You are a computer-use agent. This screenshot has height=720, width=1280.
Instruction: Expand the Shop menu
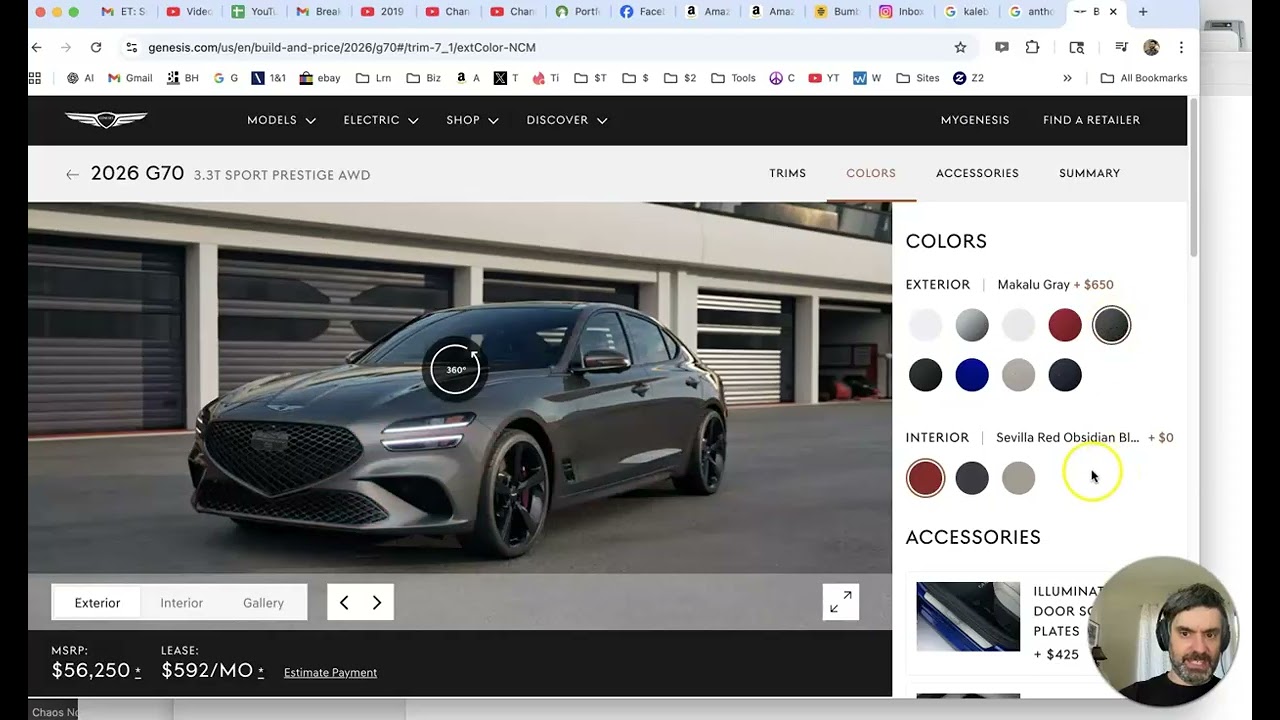pyautogui.click(x=472, y=120)
